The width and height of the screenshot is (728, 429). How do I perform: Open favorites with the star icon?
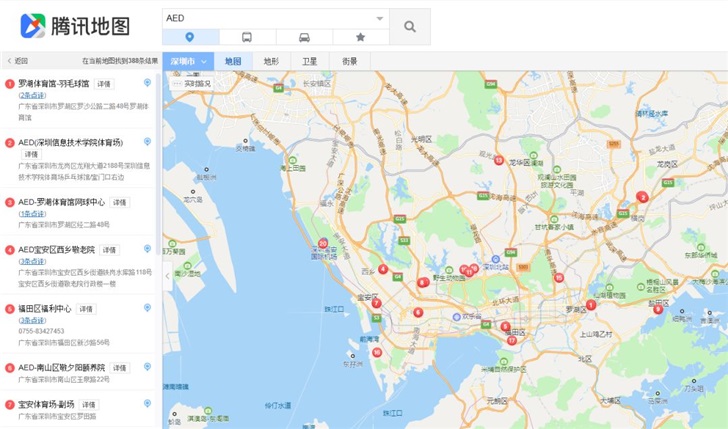(x=361, y=37)
